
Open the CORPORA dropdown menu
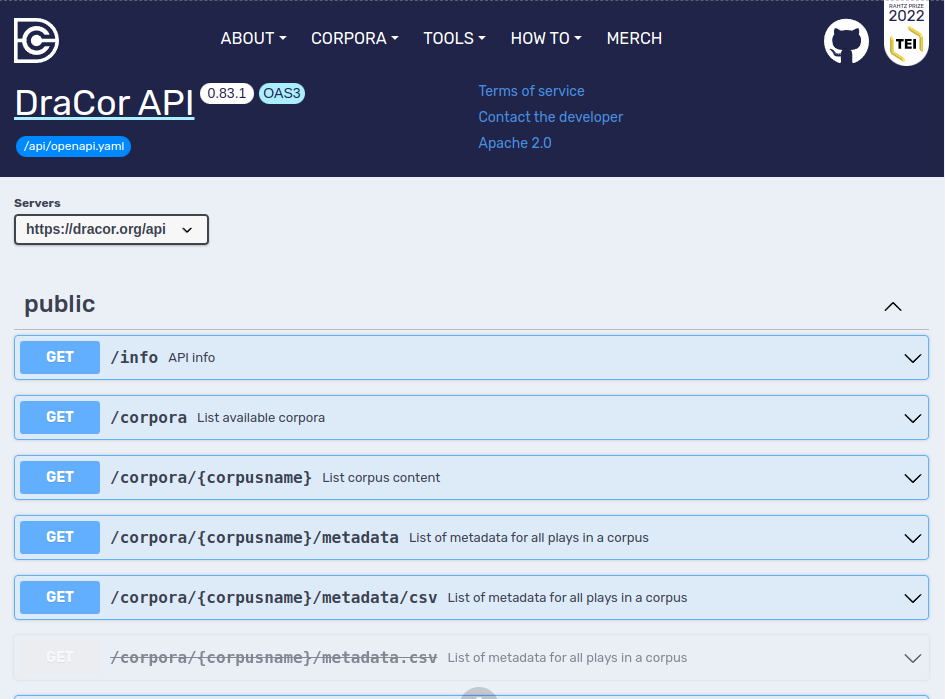pos(354,39)
